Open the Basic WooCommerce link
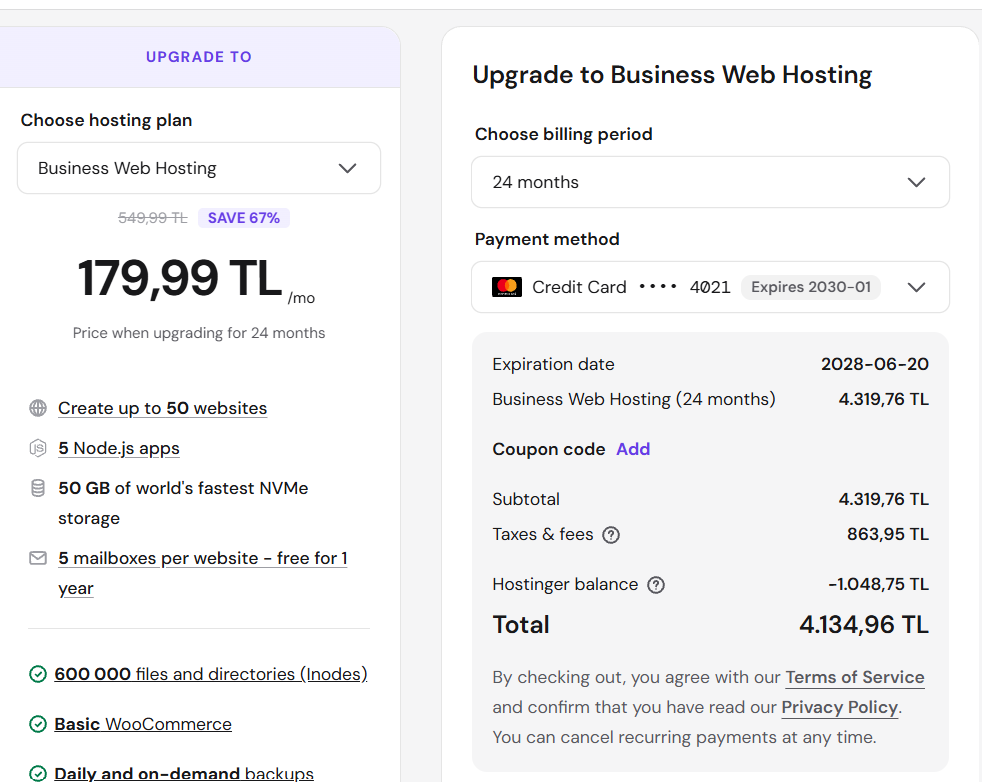This screenshot has height=782, width=982. tap(143, 724)
